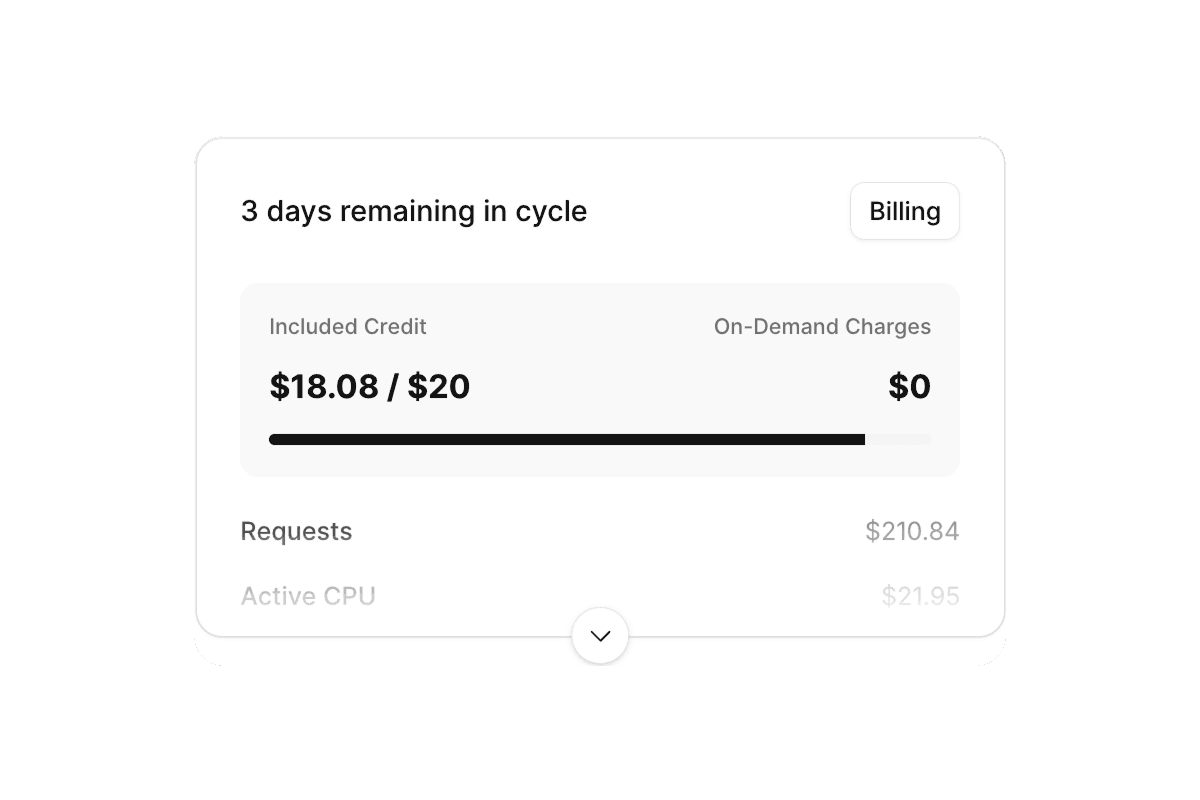Select the $18.08 / $20 credit amount
1200x800 pixels.
(369, 387)
